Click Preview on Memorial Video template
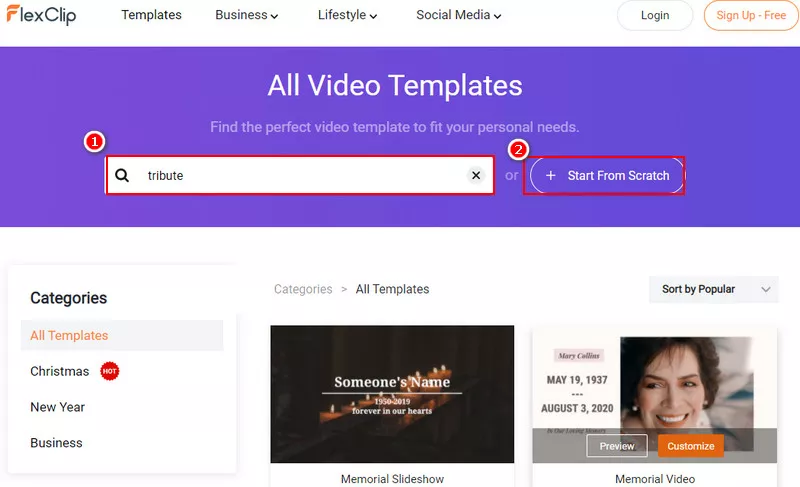 (617, 446)
